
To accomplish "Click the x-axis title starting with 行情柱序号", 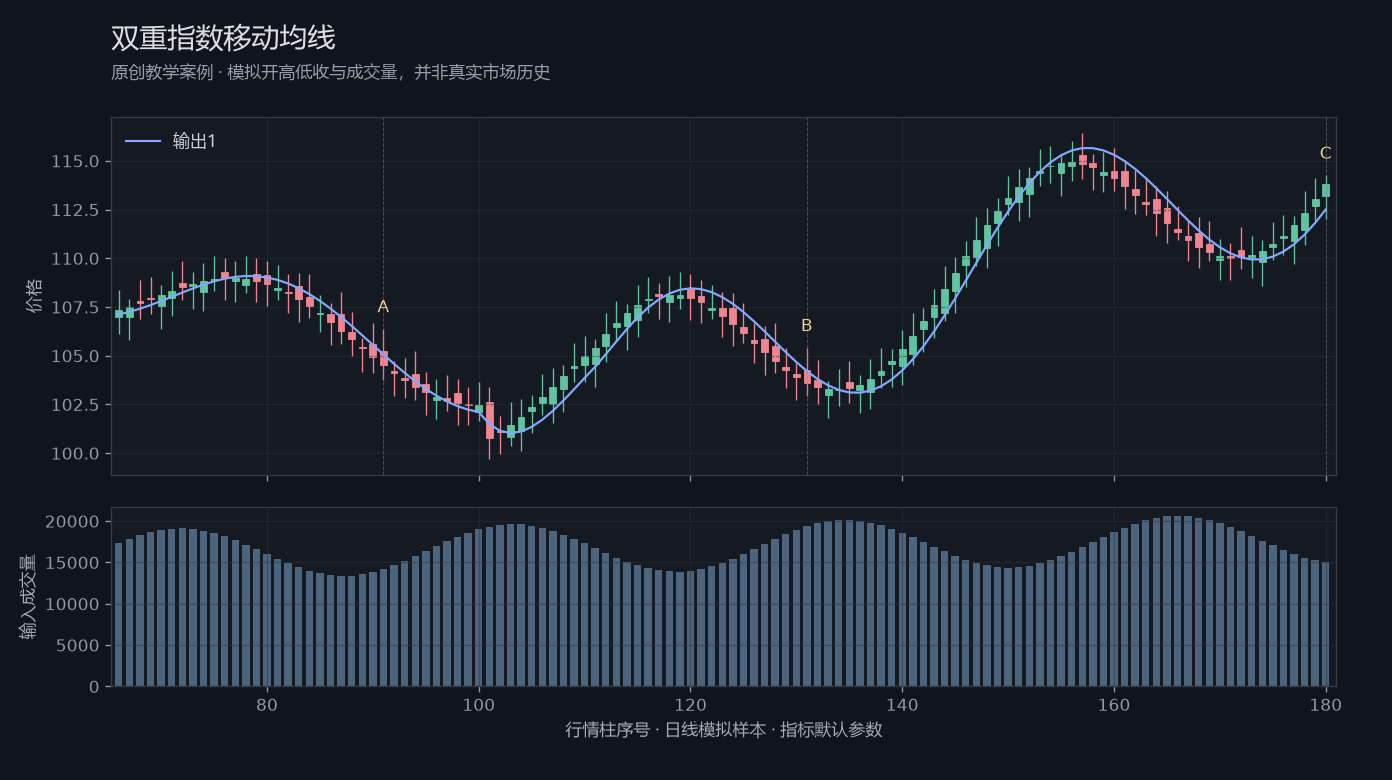I will pyautogui.click(x=724, y=730).
